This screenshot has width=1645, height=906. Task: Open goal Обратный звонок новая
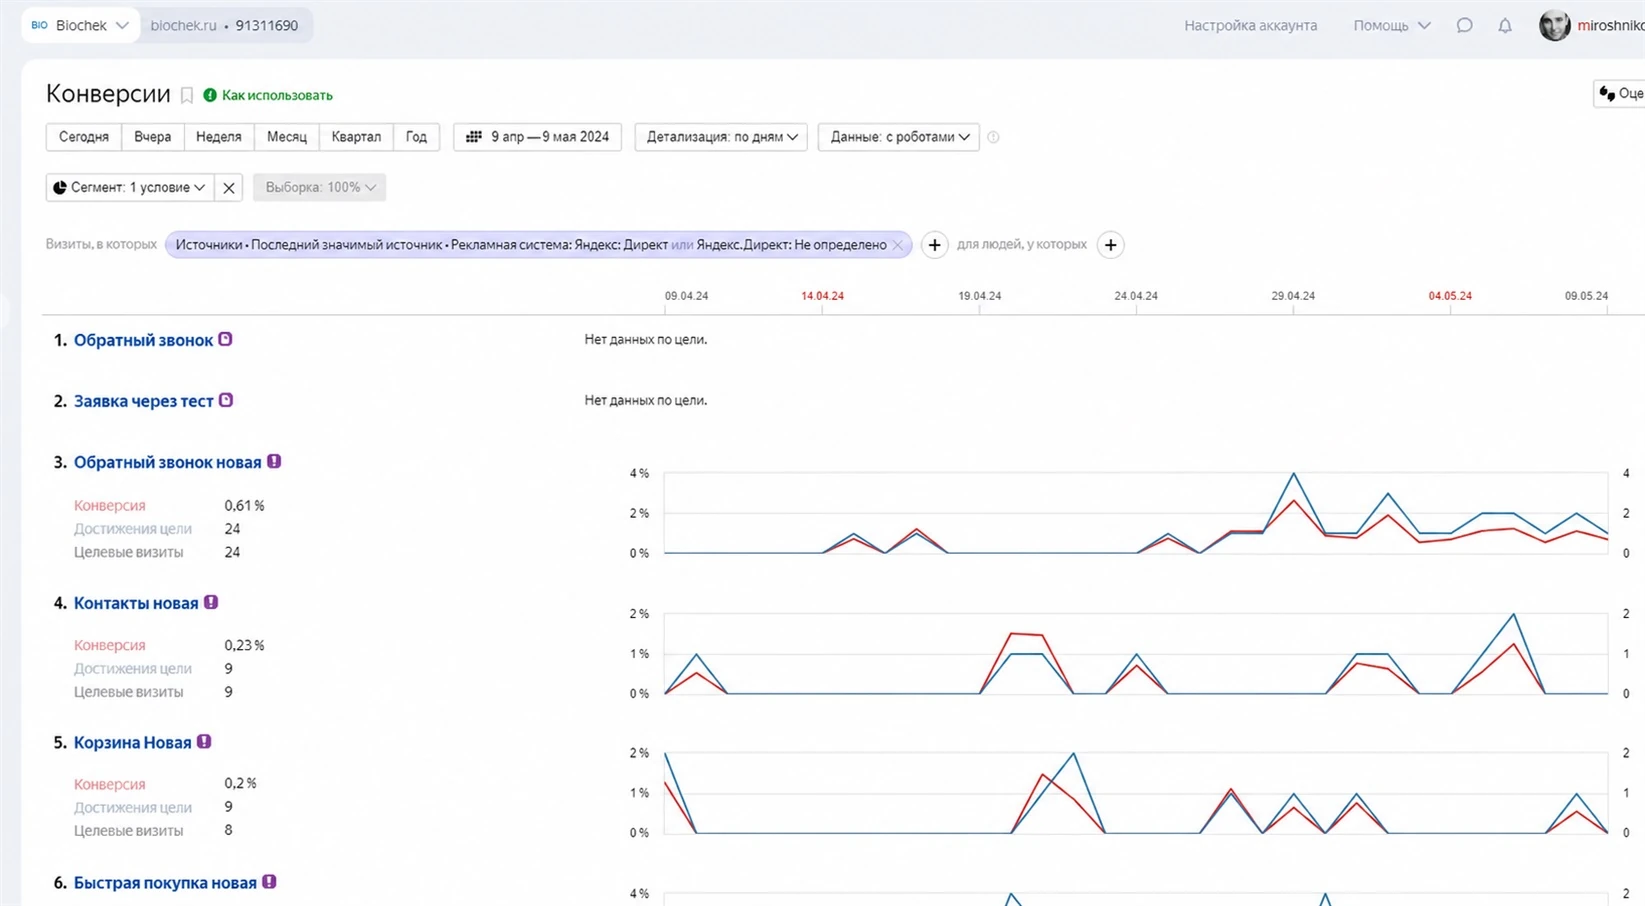pos(168,462)
